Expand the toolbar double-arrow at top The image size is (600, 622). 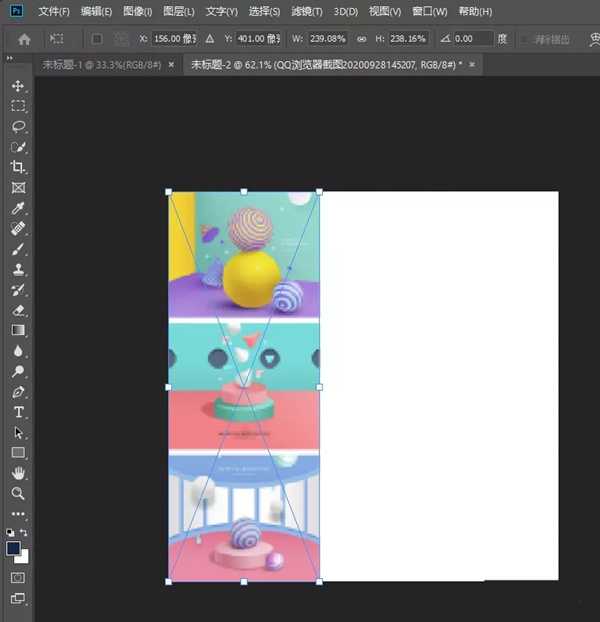pos(11,59)
